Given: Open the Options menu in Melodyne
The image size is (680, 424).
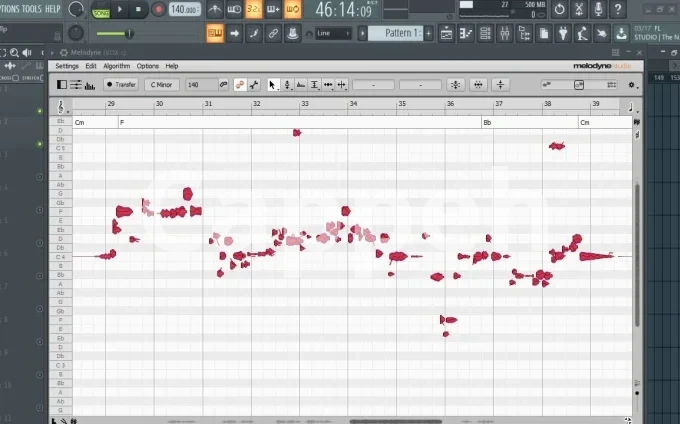Looking at the screenshot, I should 147,66.
